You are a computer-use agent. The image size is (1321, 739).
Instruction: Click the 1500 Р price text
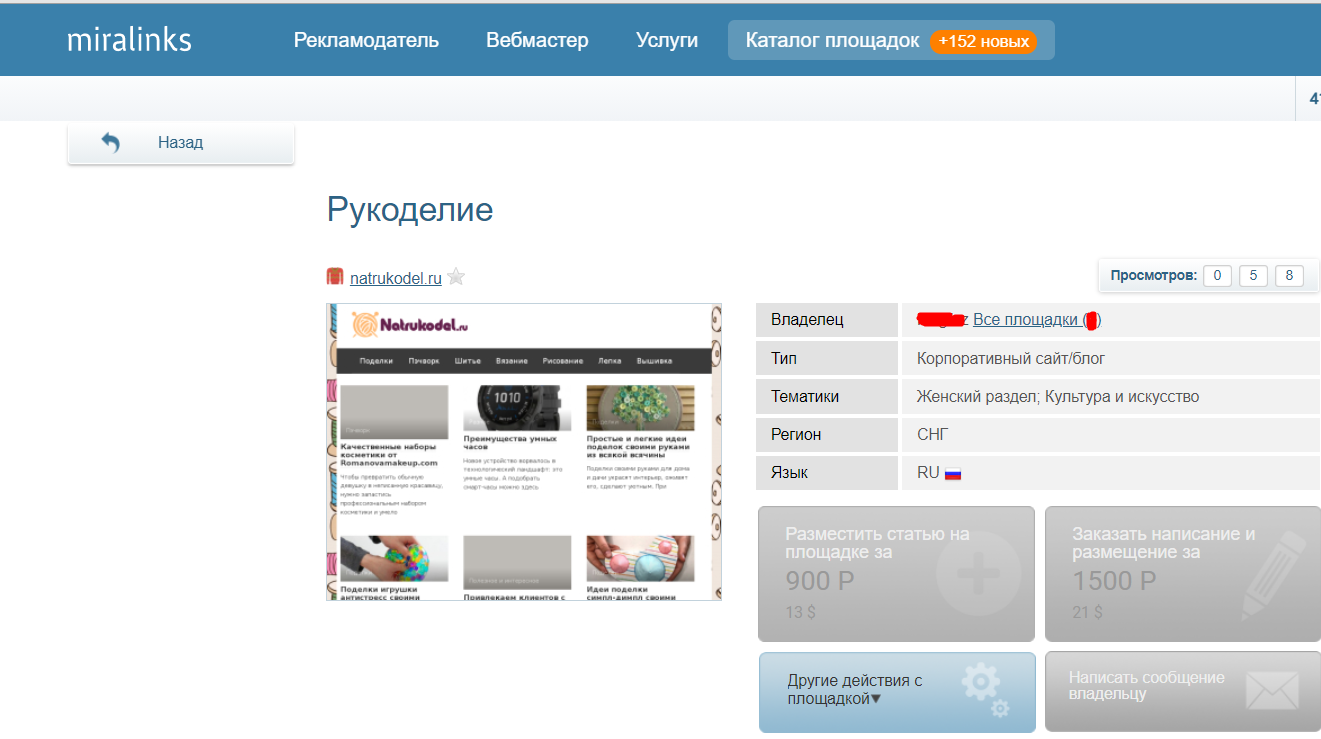[1114, 581]
